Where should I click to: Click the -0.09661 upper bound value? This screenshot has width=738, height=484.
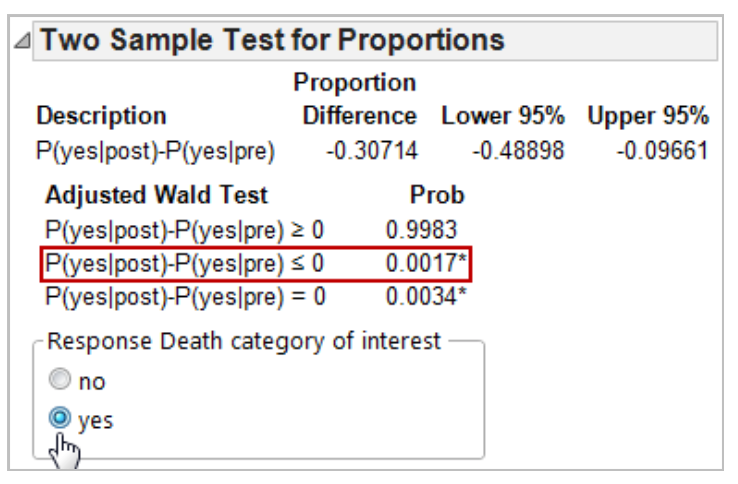point(662,151)
